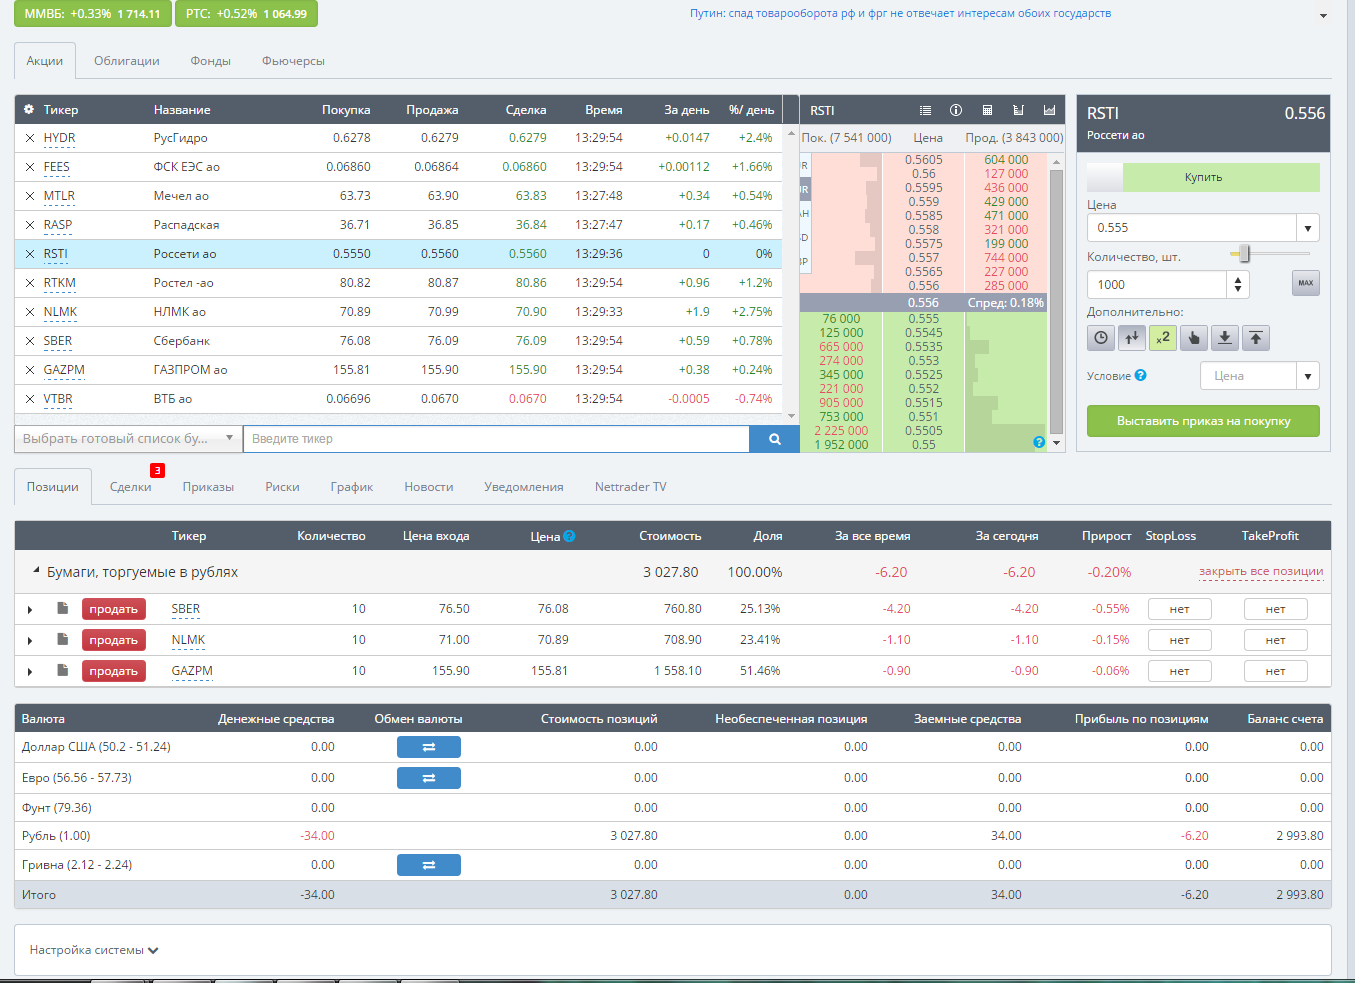Open the График tab

352,487
